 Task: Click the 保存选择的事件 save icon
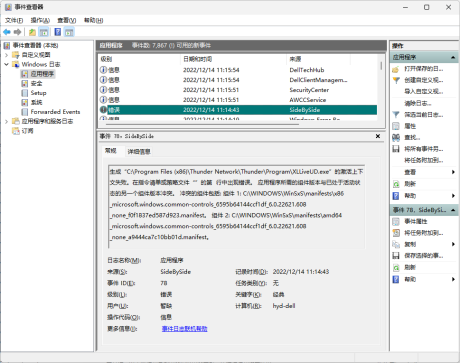point(396,256)
